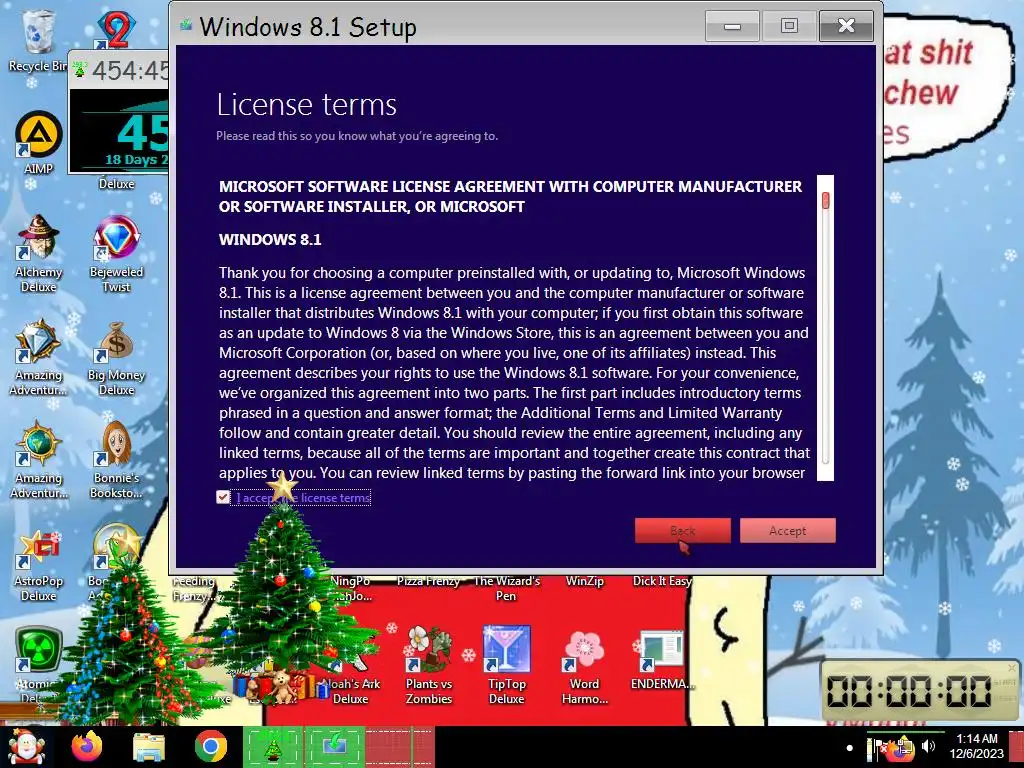This screenshot has height=768, width=1024.
Task: Tick the 'I accept the license terms' checkbox
Action: click(x=223, y=498)
